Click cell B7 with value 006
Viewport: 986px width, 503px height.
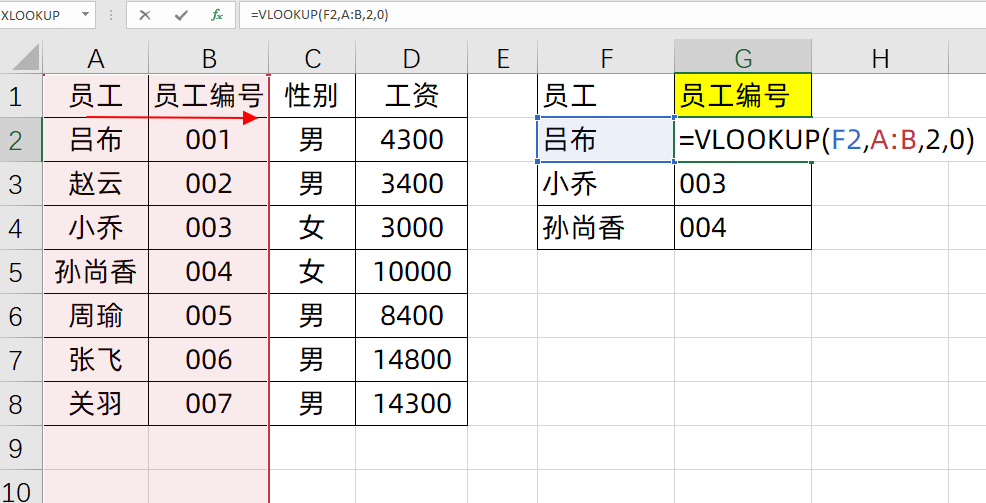[x=209, y=360]
